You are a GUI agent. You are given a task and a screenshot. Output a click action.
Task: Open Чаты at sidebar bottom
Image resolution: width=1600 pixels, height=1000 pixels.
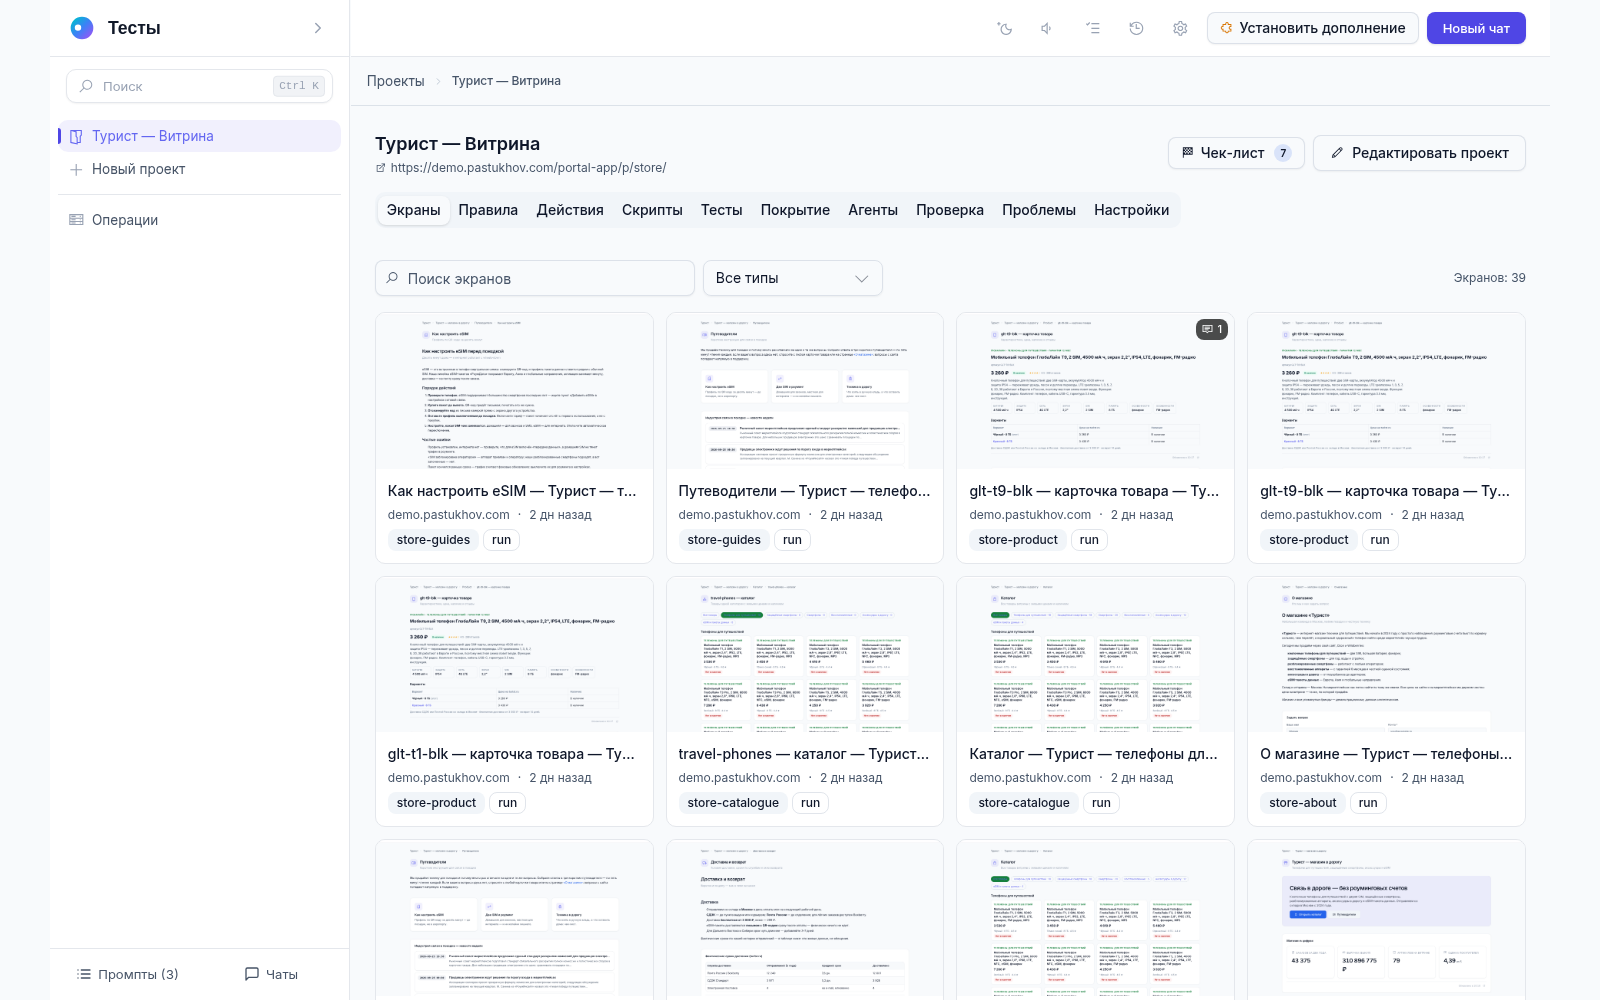pyautogui.click(x=271, y=974)
